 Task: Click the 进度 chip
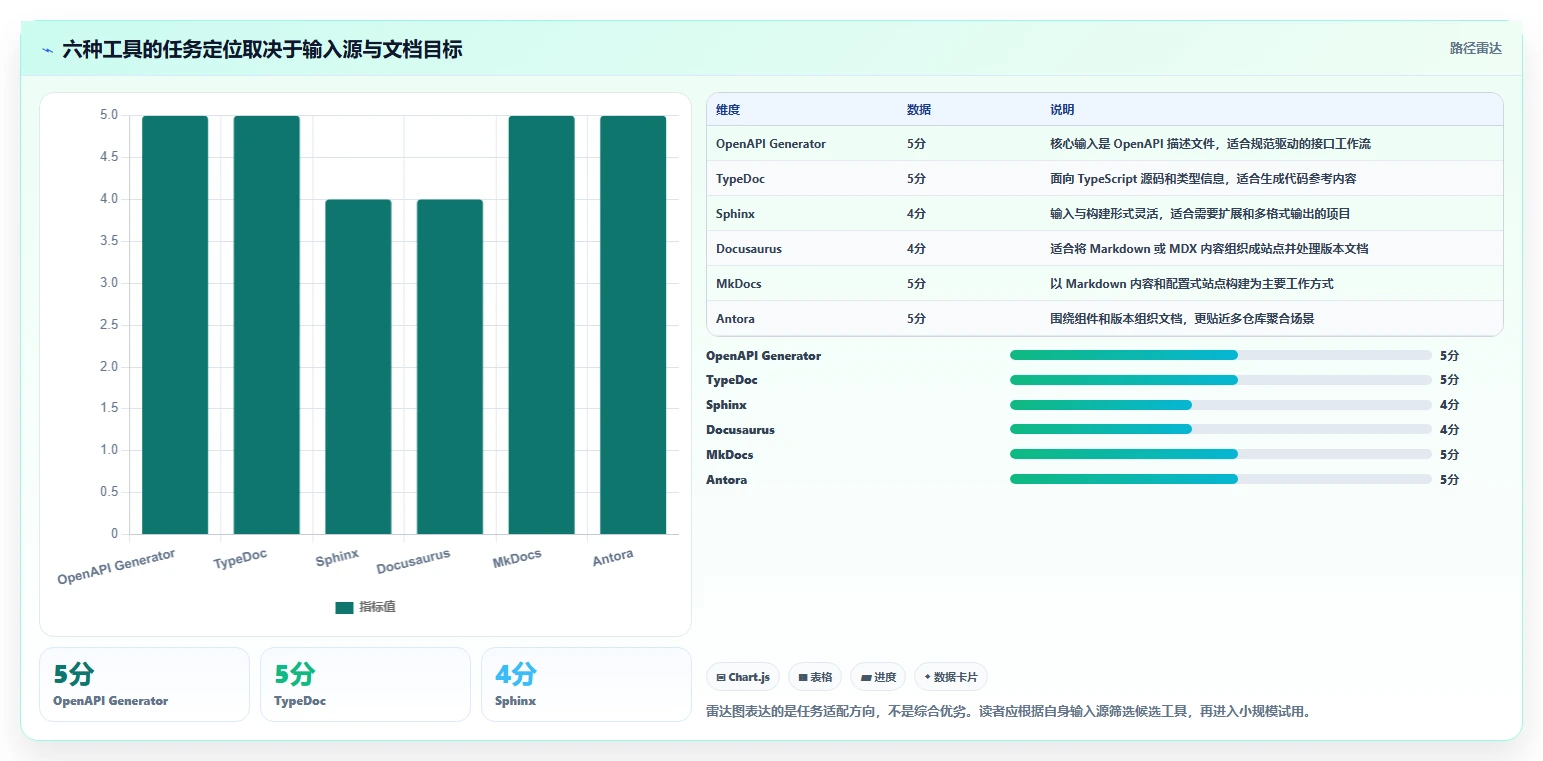(x=878, y=677)
